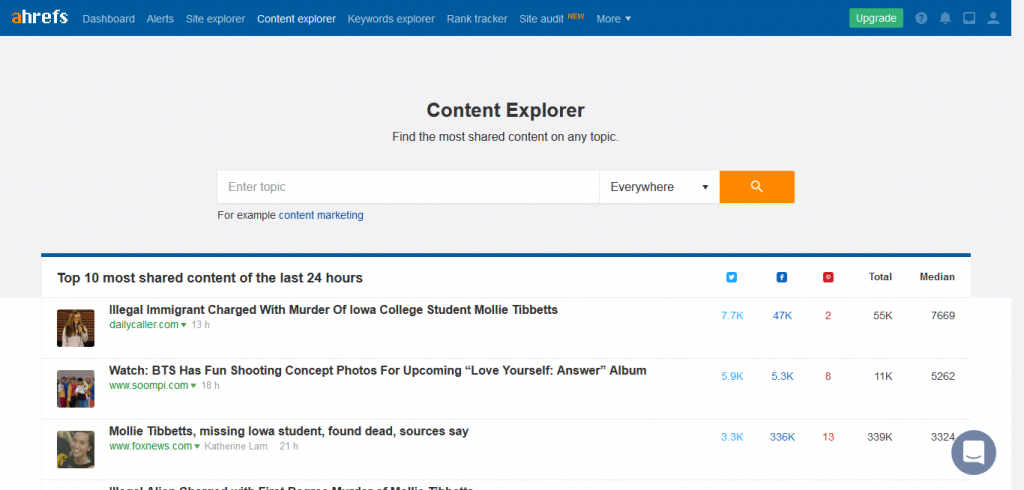Open Illegal Immigrant Charged With Murder article
Image resolution: width=1024 pixels, height=490 pixels.
click(x=333, y=310)
